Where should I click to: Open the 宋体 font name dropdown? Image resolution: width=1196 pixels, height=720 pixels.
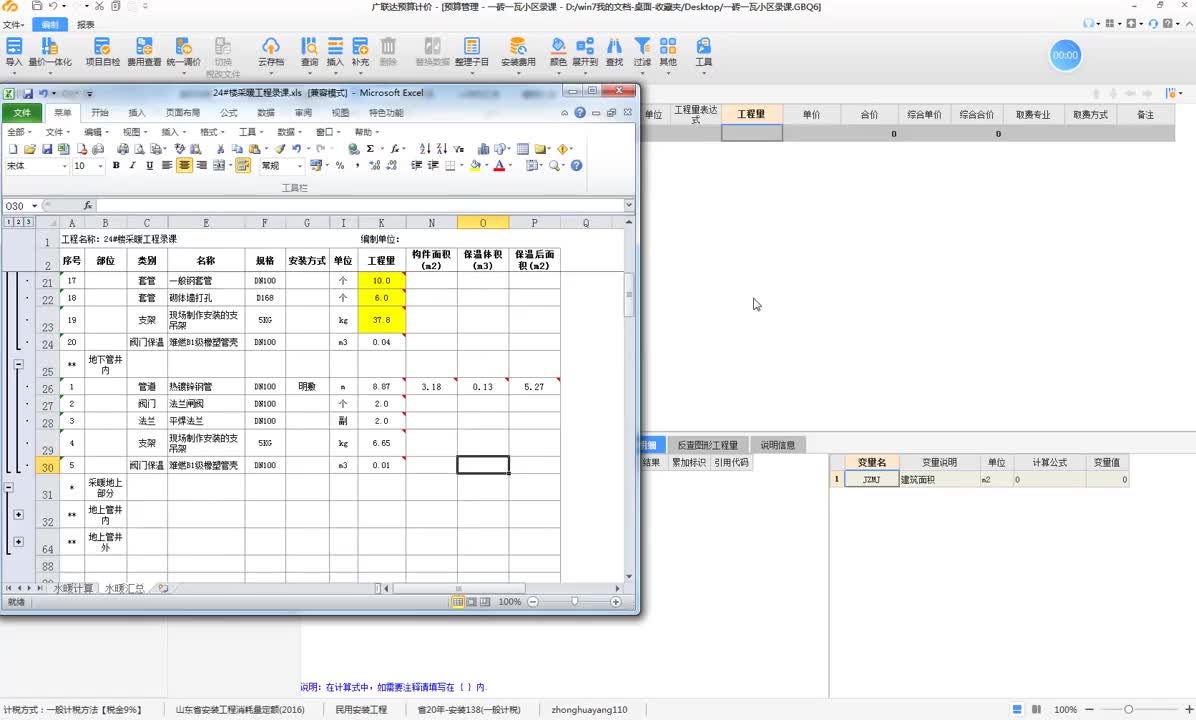pos(66,166)
